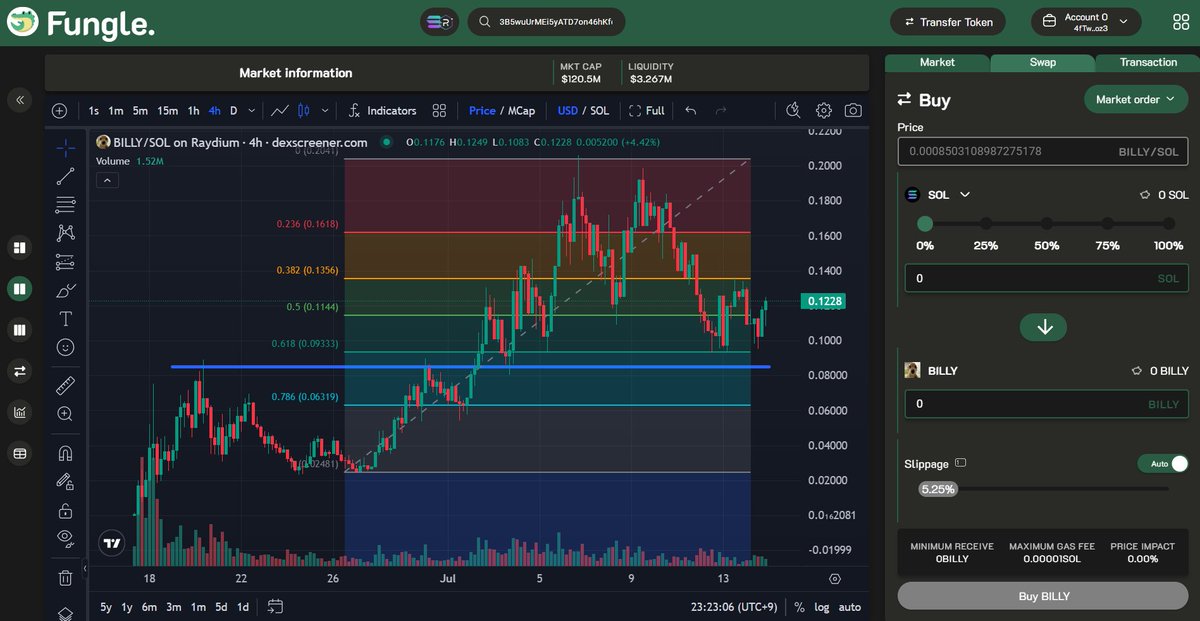Open the Fibonacci retracement tools

(65, 205)
